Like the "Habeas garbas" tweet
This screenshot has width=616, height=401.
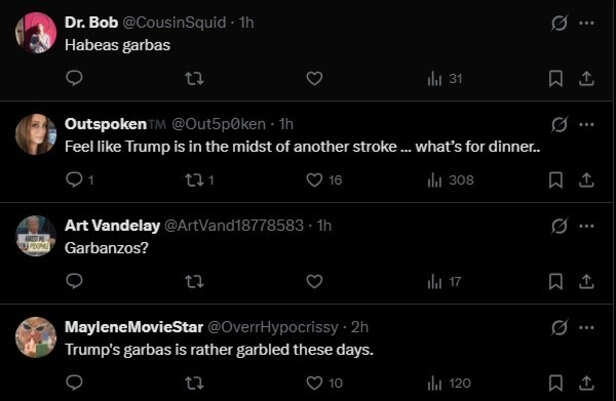(x=314, y=79)
